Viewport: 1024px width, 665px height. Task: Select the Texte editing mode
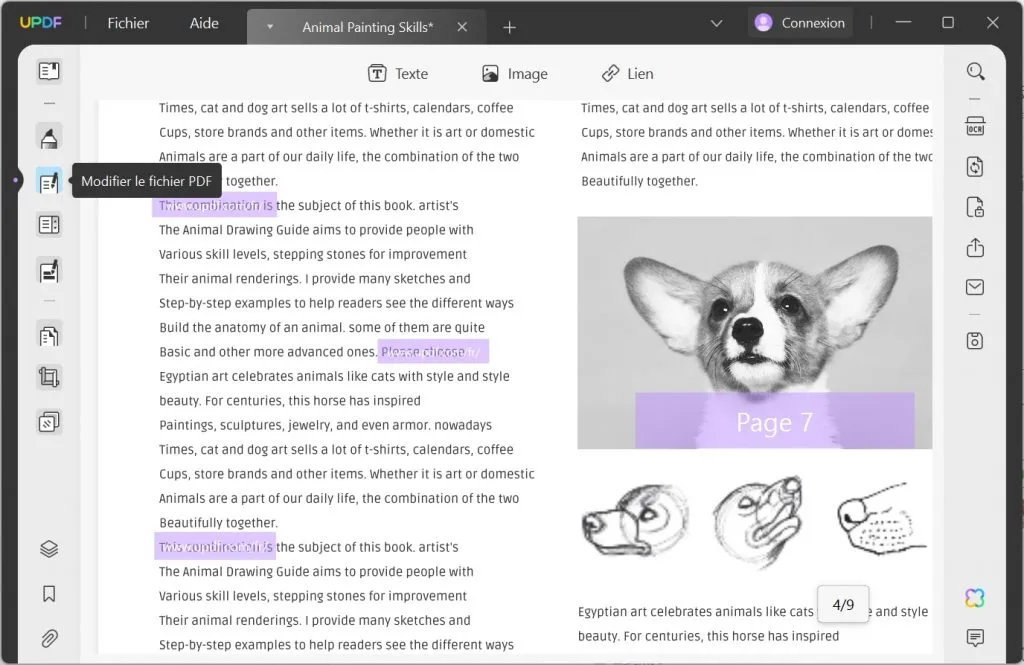click(398, 73)
